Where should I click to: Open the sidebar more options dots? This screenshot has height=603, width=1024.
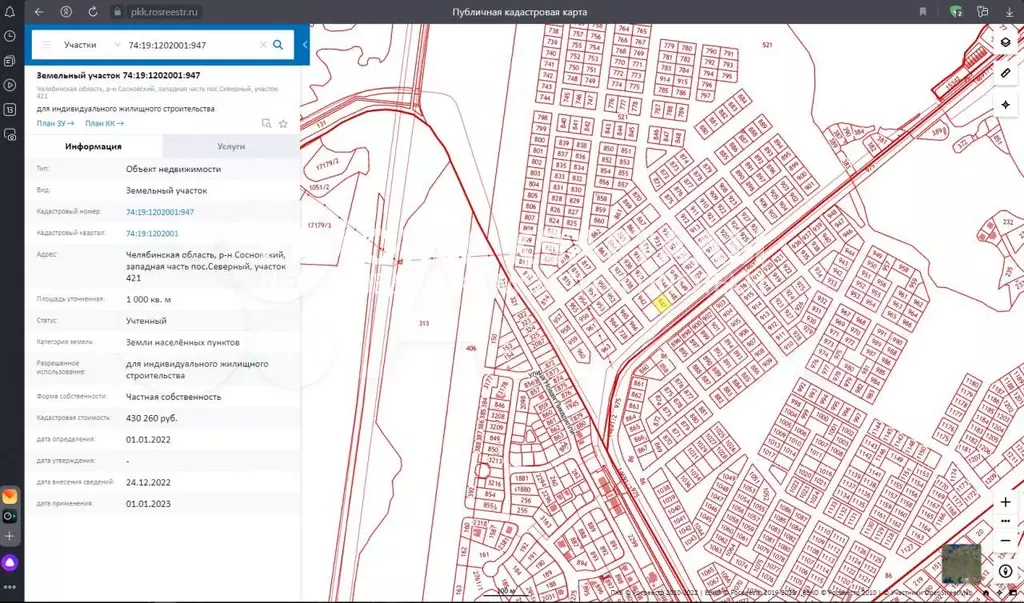[10, 587]
